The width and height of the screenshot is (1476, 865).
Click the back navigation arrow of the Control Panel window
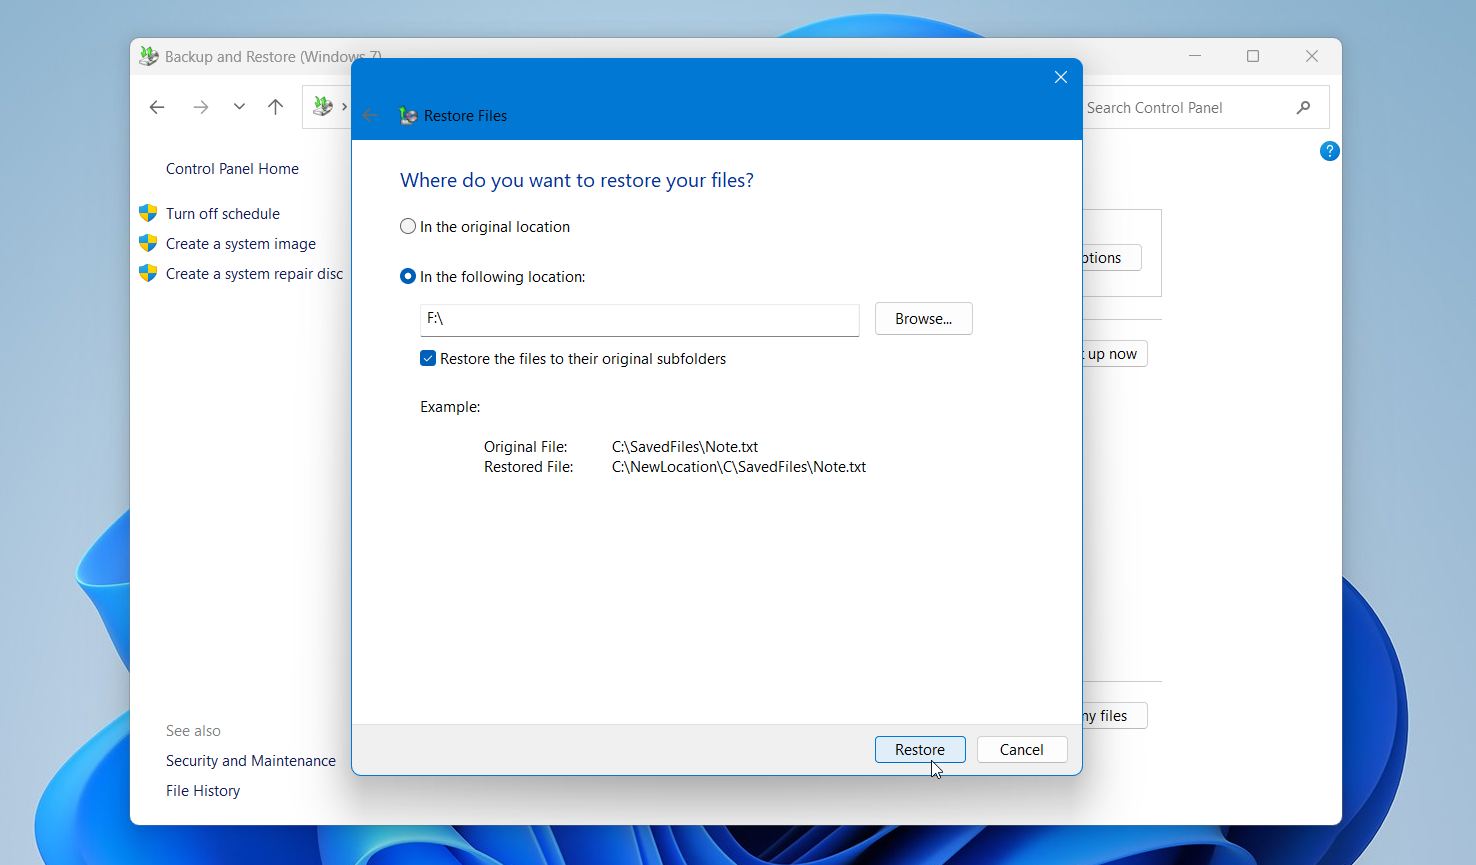[x=157, y=106]
